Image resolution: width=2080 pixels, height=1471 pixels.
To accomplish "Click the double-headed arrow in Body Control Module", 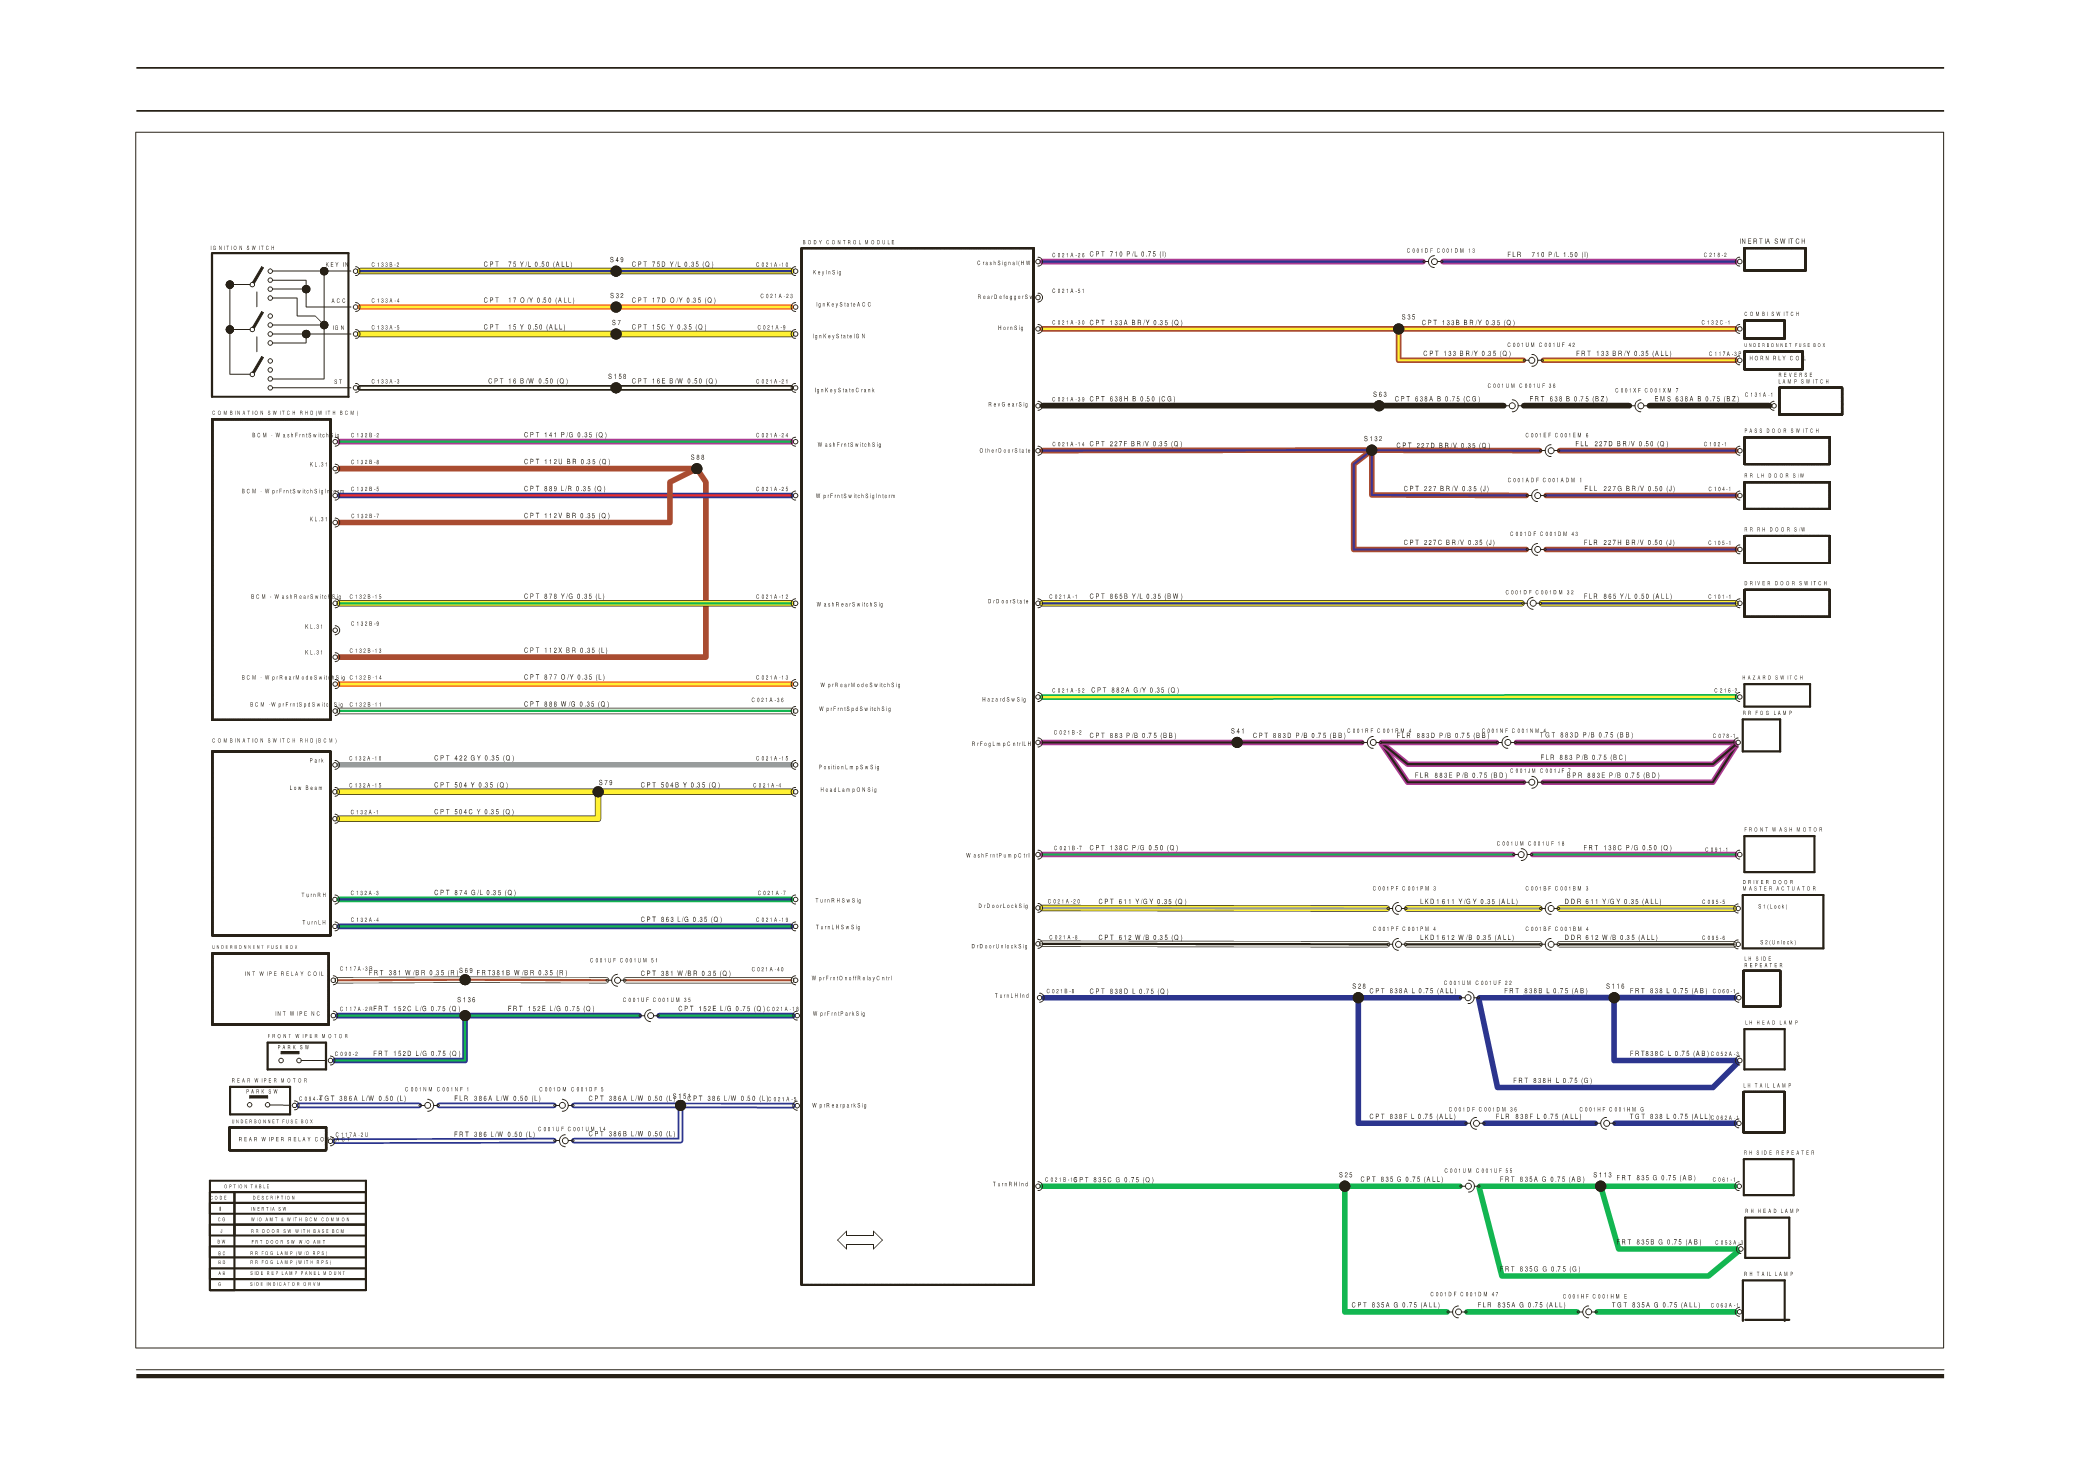I will coord(859,1240).
